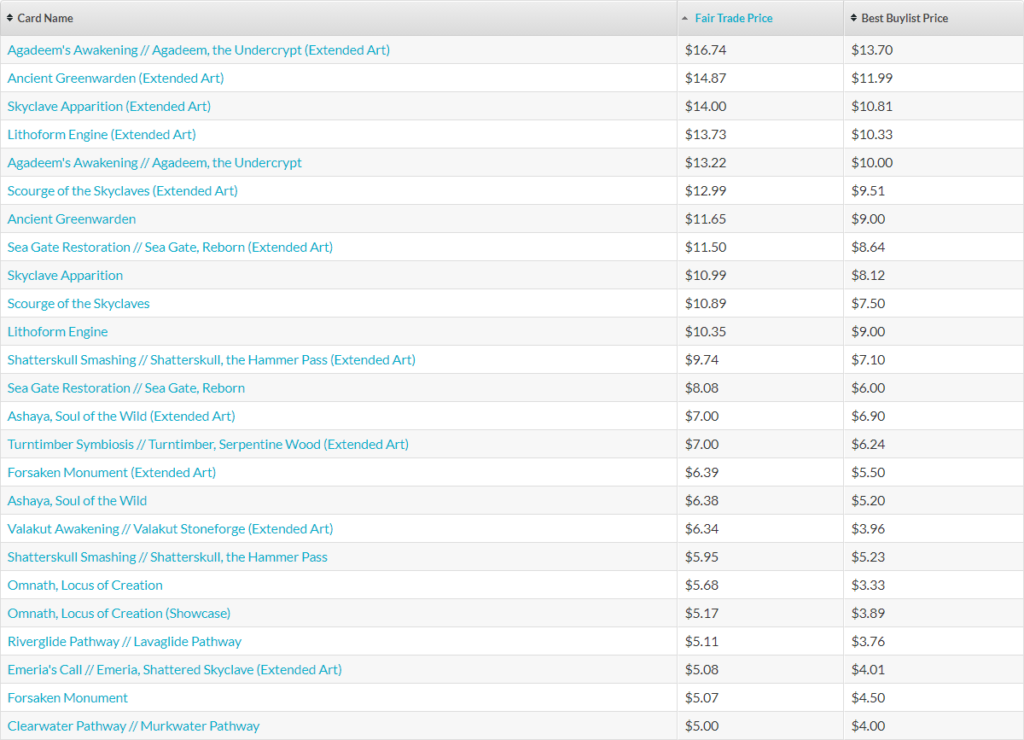Open the regular Forsaken Monument link
Viewport: 1024px width, 740px height.
[67, 697]
